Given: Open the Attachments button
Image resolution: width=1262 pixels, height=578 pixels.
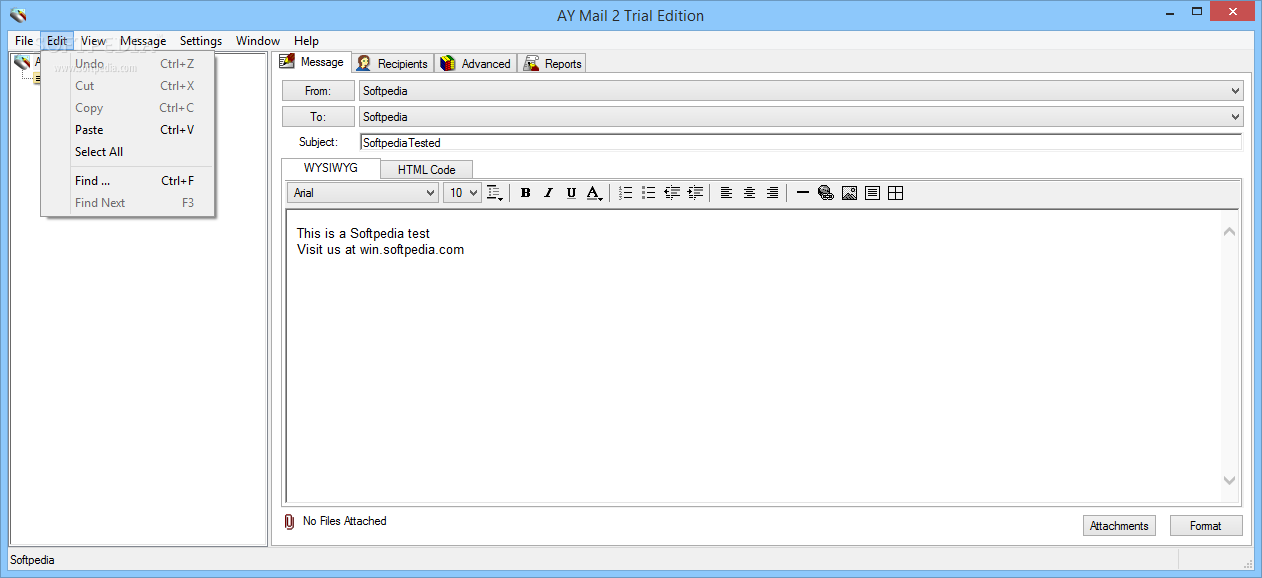Looking at the screenshot, I should [x=1120, y=526].
